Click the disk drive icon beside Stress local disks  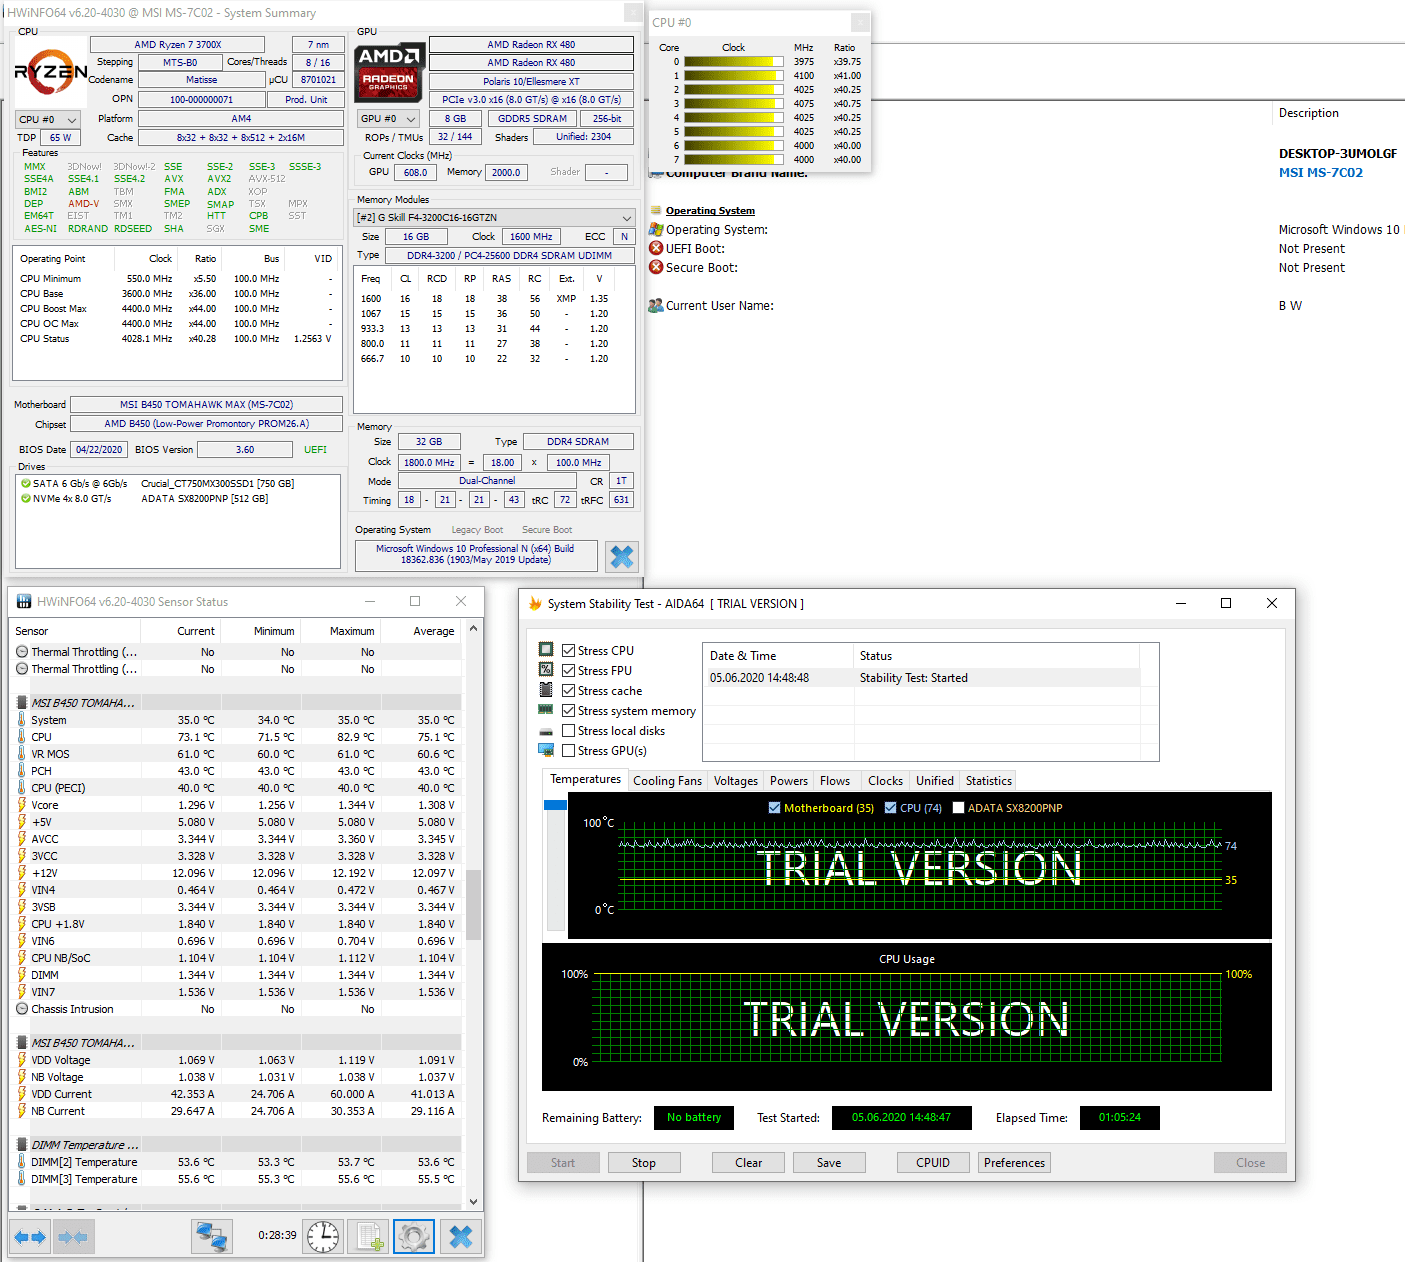click(546, 731)
